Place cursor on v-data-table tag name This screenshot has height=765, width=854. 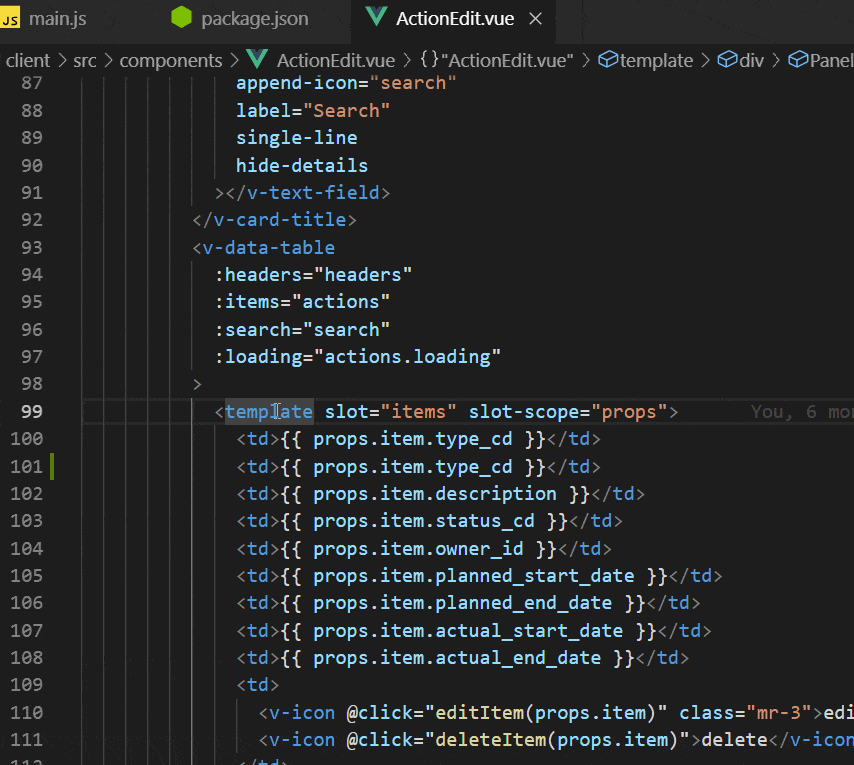[x=269, y=248]
